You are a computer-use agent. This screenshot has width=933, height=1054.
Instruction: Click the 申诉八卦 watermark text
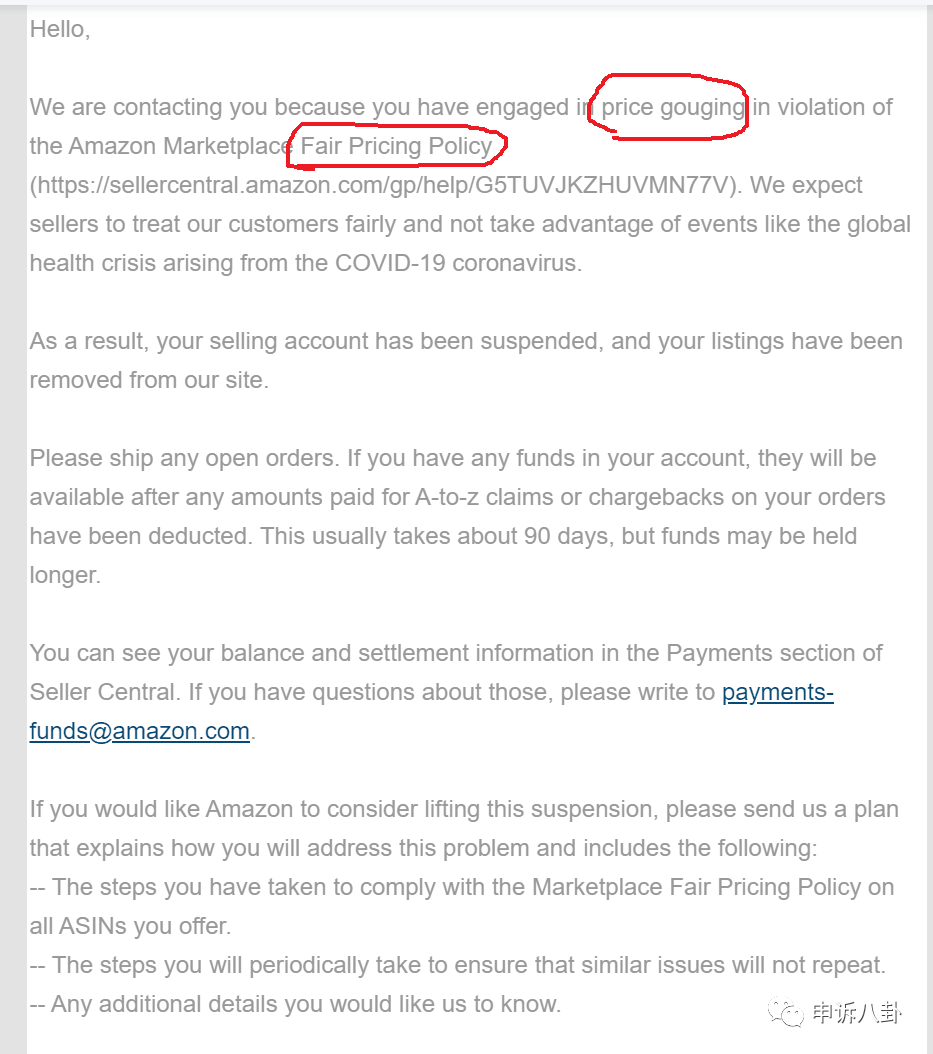tap(856, 1012)
